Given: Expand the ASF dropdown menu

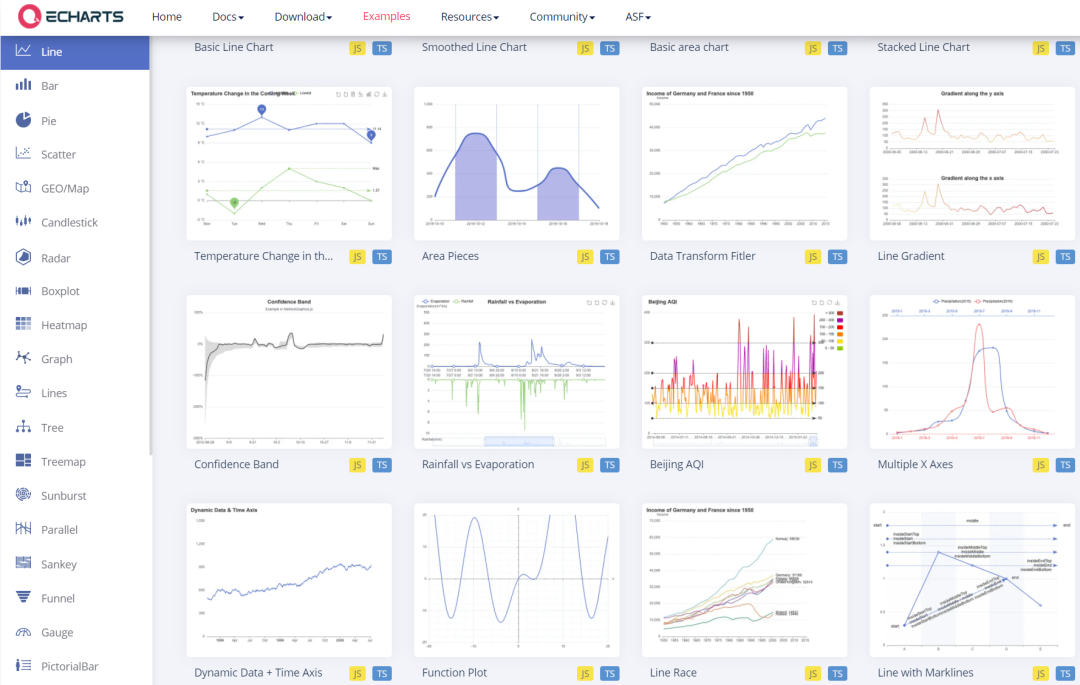Looking at the screenshot, I should tap(638, 17).
